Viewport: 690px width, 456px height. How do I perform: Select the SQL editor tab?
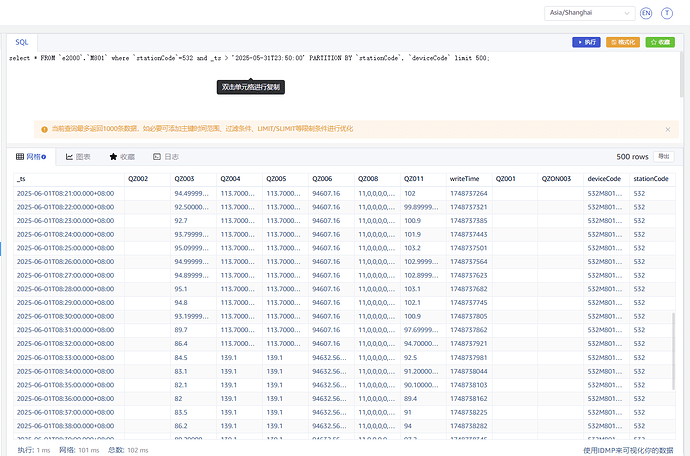21,42
